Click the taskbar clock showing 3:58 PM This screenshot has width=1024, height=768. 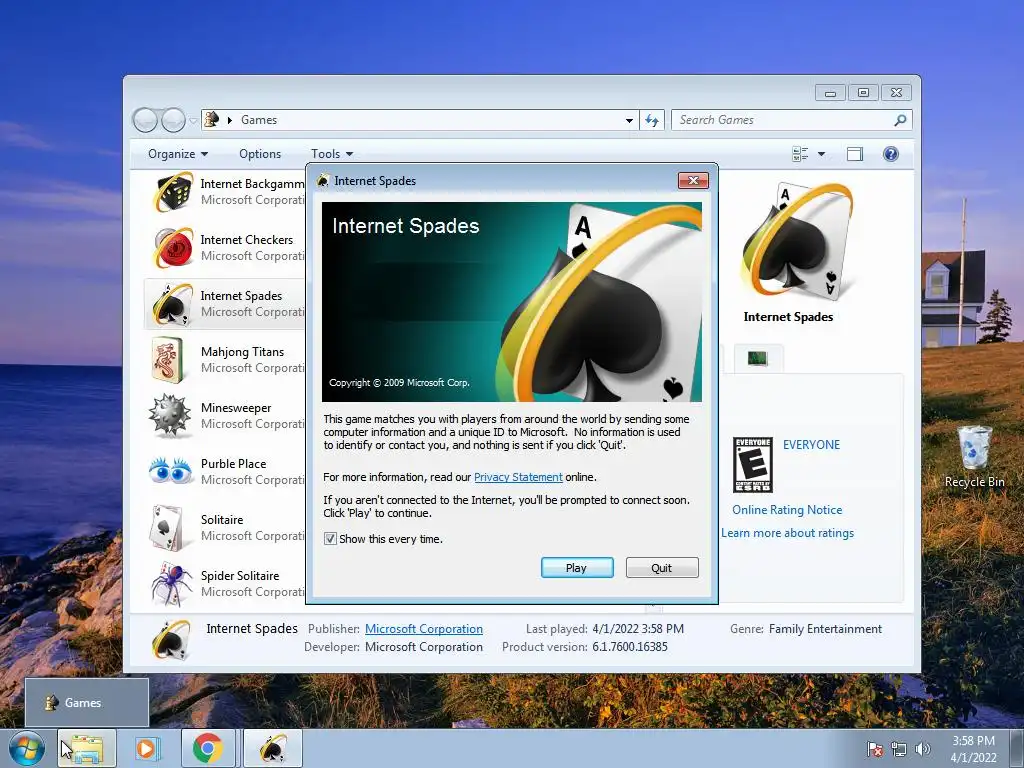(x=973, y=749)
